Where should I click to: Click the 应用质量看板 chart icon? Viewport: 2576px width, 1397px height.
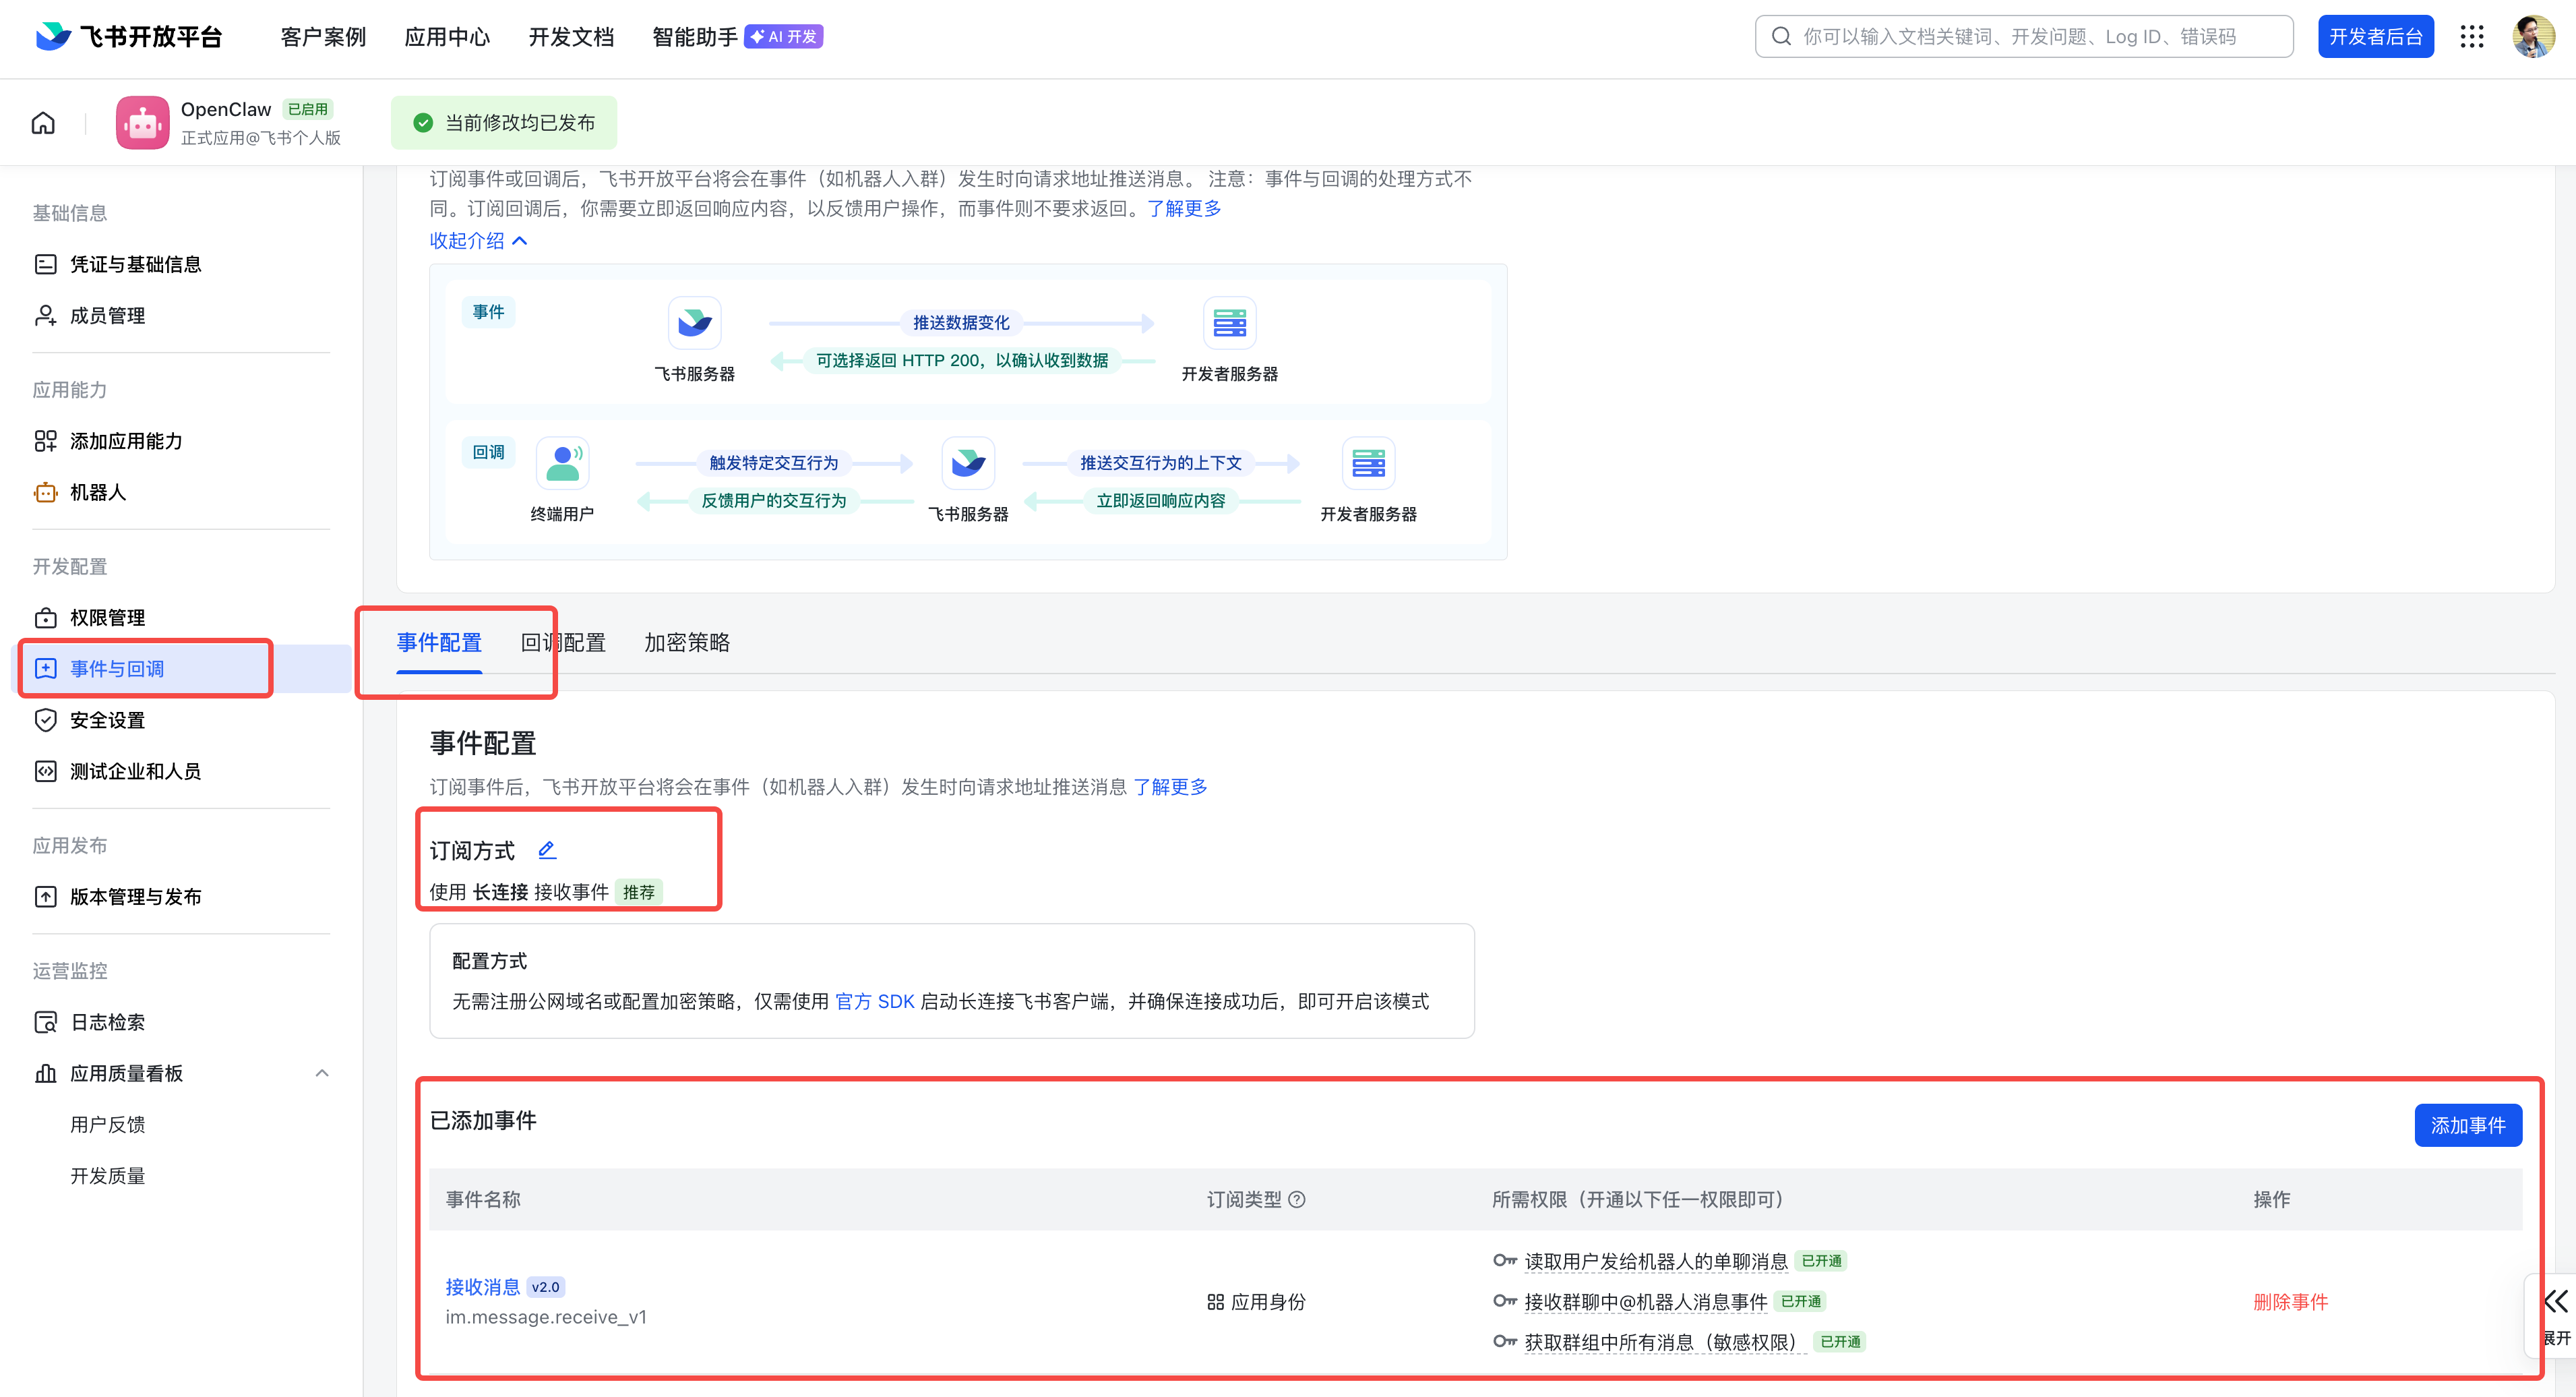point(46,1073)
